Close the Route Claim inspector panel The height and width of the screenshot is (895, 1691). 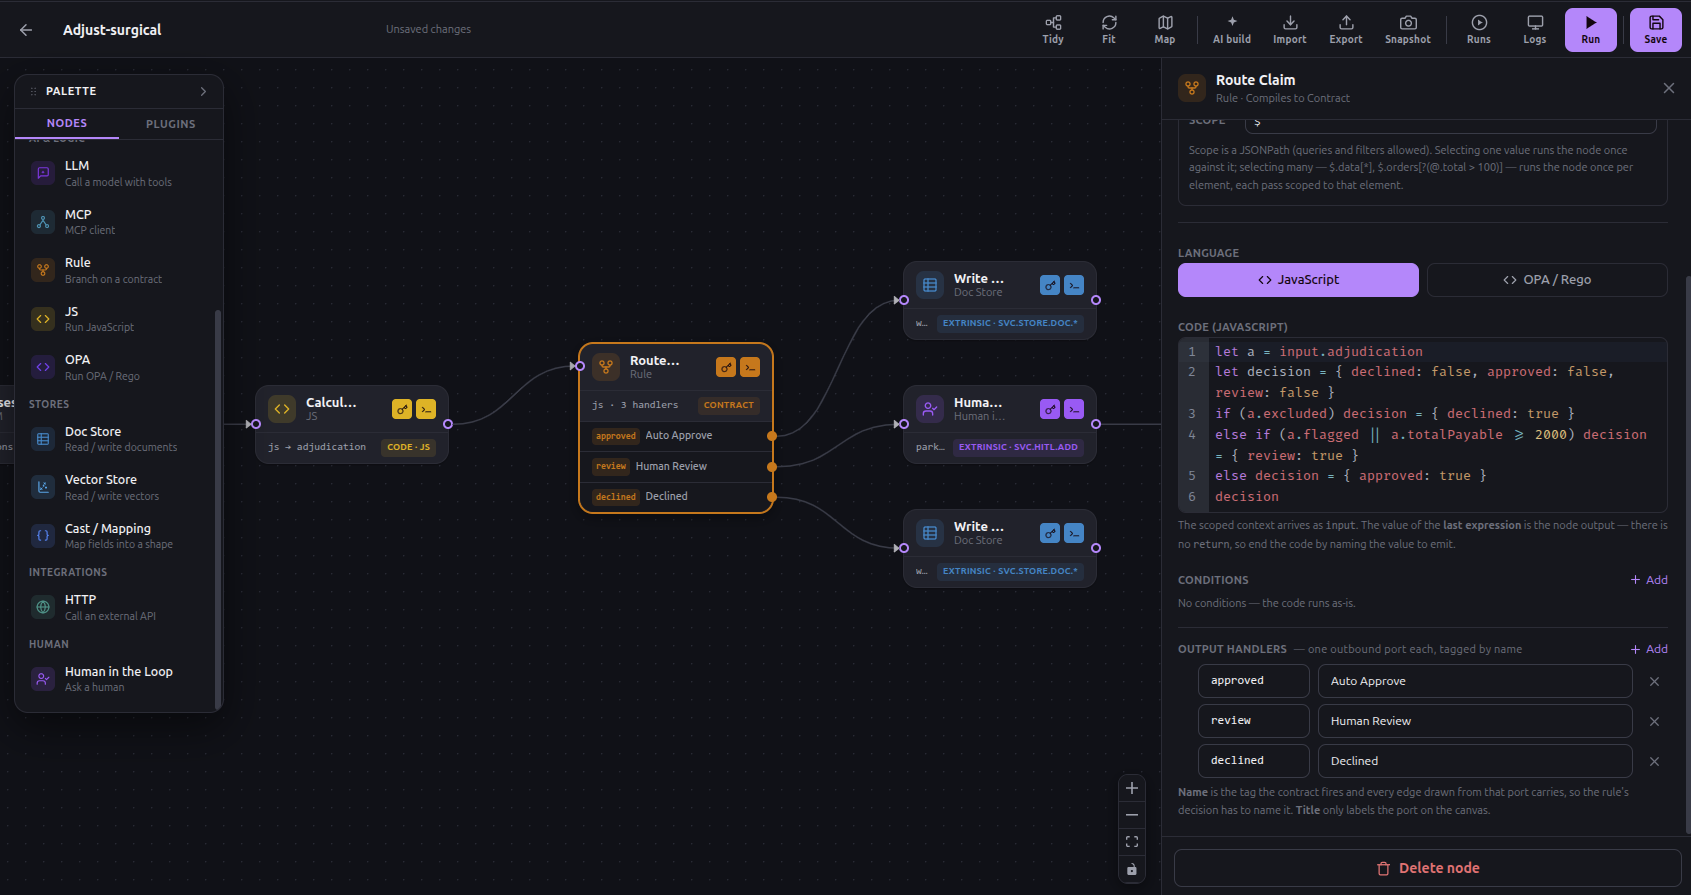coord(1669,88)
